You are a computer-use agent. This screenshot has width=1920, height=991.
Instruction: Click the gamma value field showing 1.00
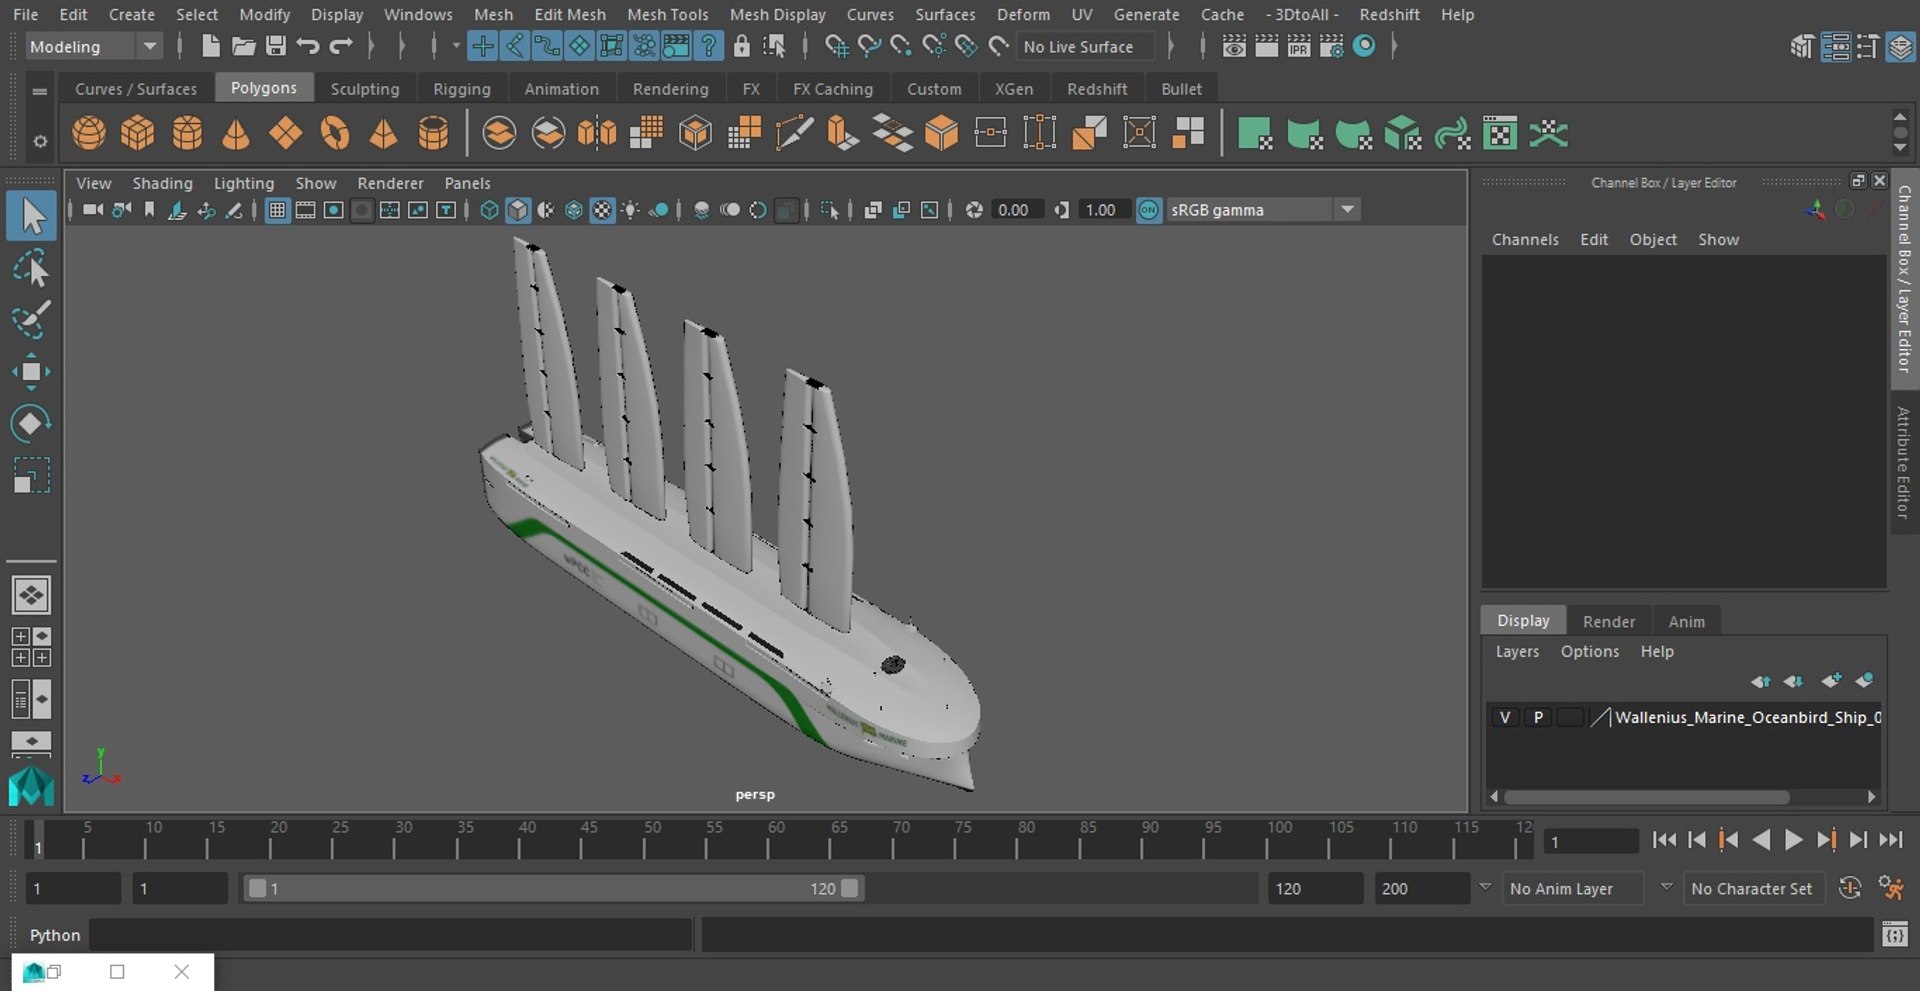coord(1104,210)
